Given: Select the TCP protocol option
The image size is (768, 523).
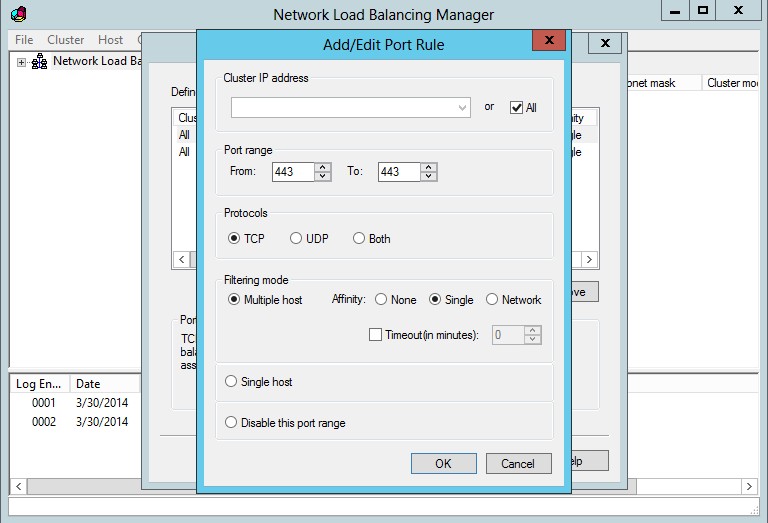Looking at the screenshot, I should tap(234, 239).
